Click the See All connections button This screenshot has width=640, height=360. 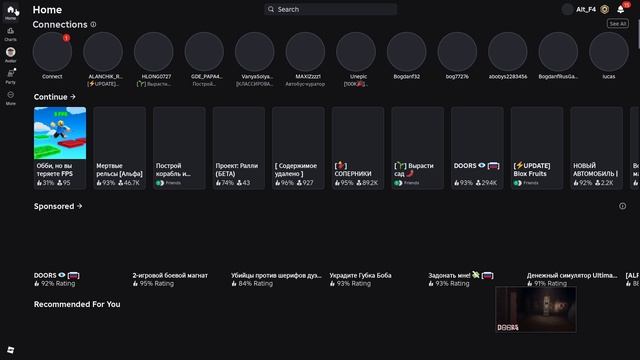click(618, 24)
